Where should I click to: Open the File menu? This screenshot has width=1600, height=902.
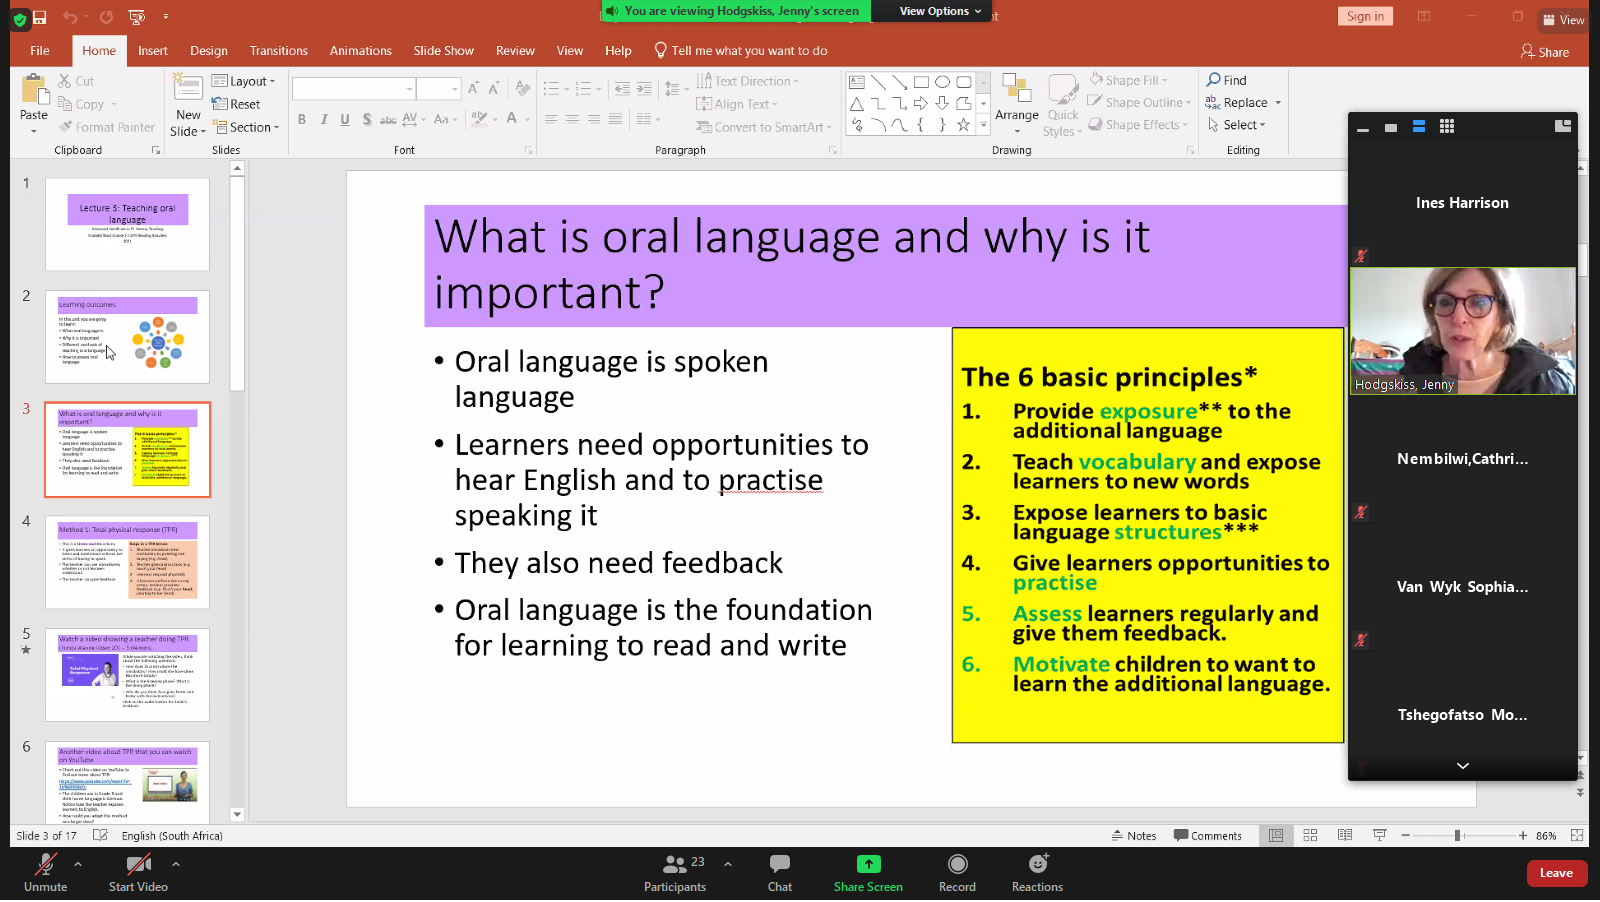click(40, 51)
